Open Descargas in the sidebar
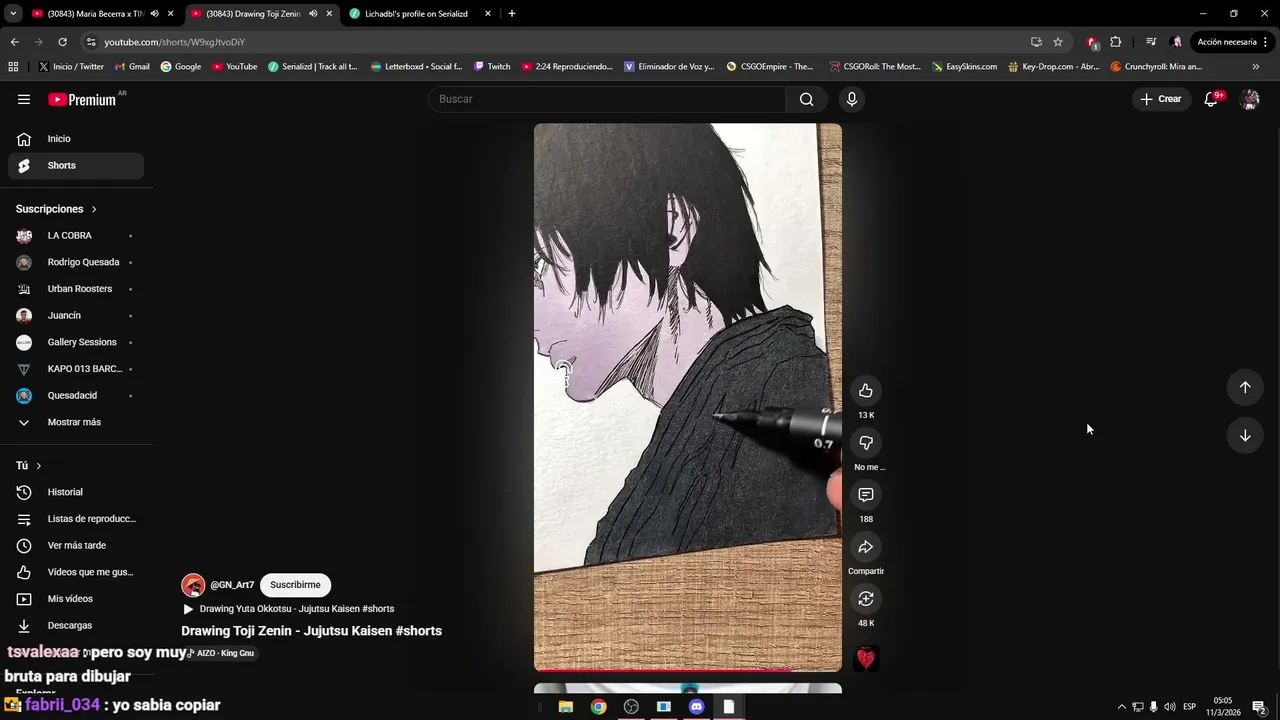 76,625
